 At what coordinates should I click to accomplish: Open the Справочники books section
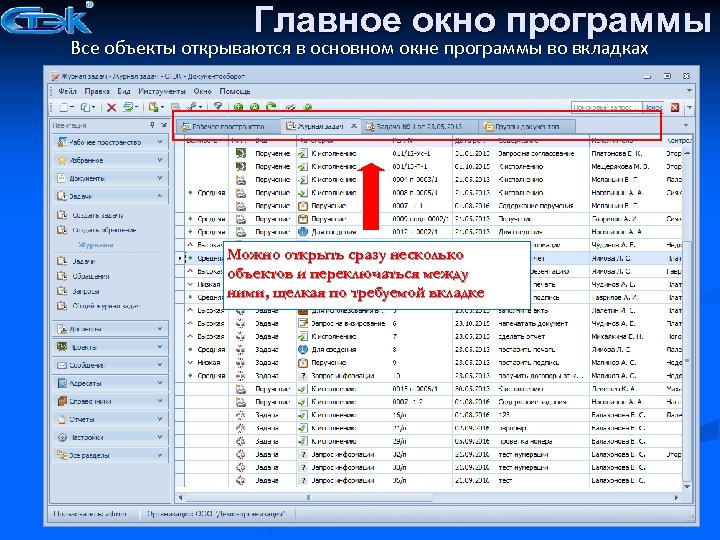(110, 401)
